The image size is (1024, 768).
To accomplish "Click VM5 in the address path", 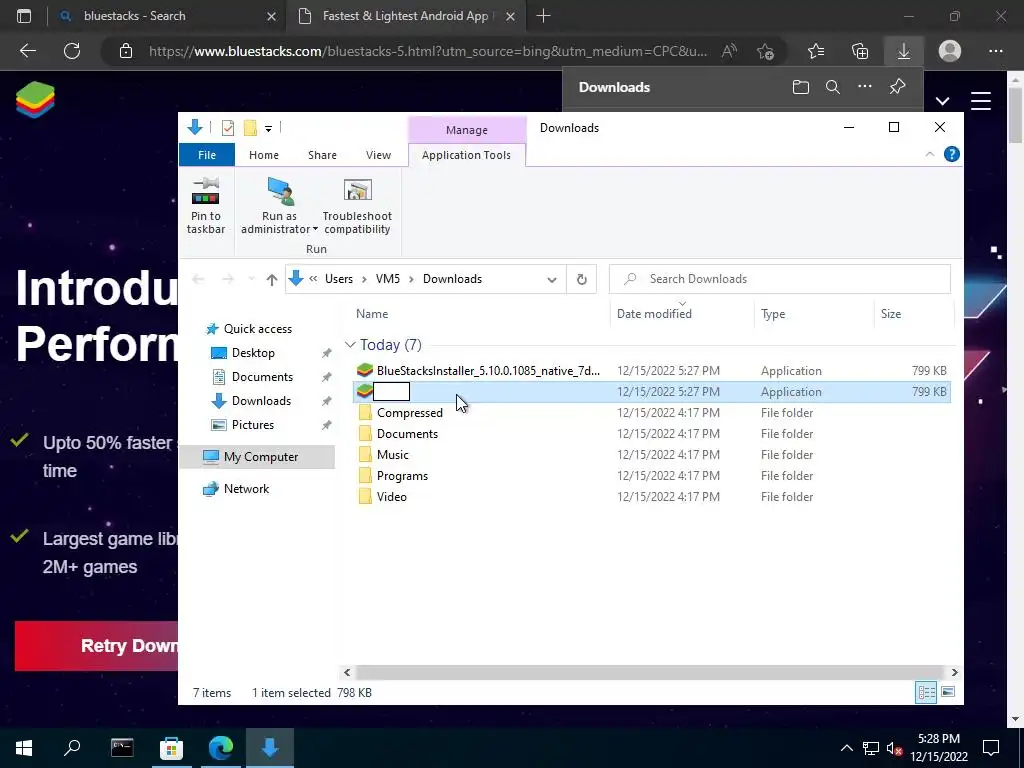I will point(388,279).
